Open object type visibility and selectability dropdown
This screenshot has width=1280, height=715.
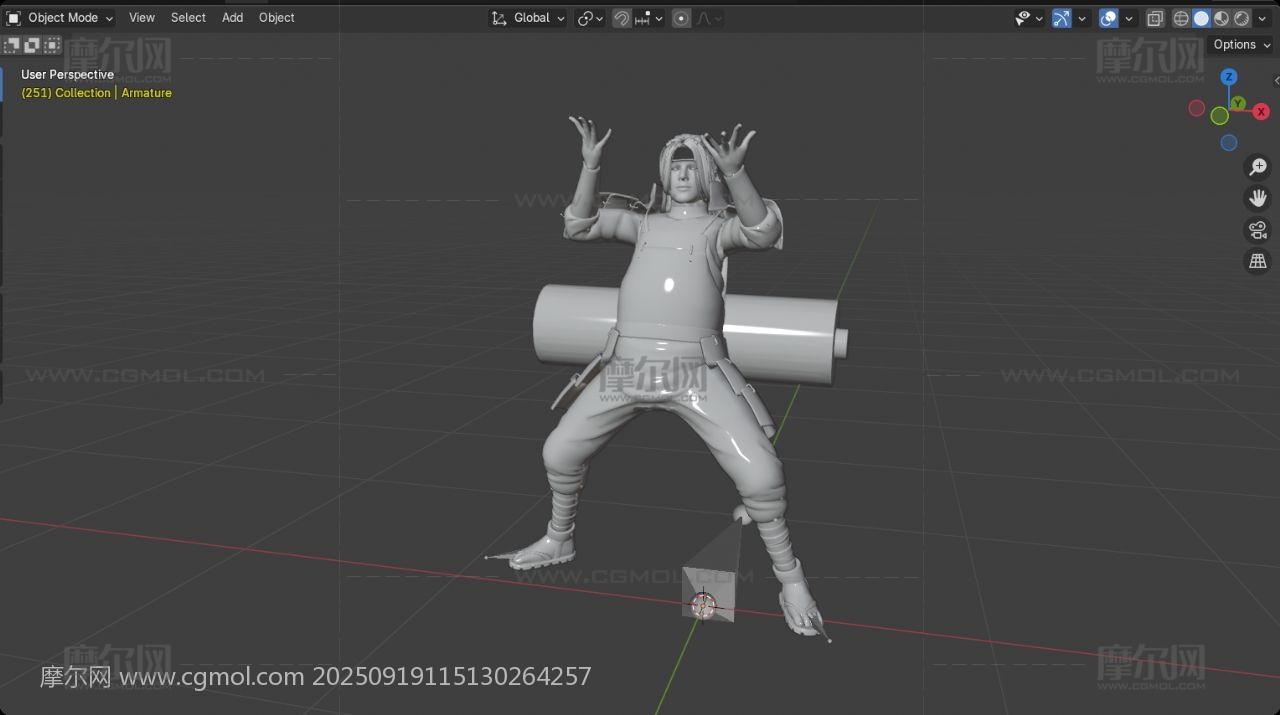coord(1029,18)
